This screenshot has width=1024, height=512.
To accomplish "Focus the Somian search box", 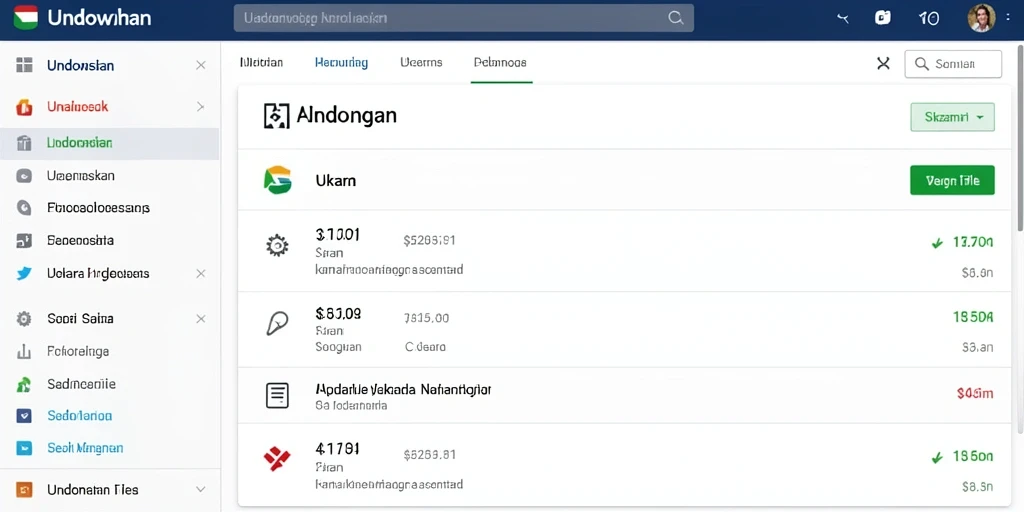I will click(953, 64).
